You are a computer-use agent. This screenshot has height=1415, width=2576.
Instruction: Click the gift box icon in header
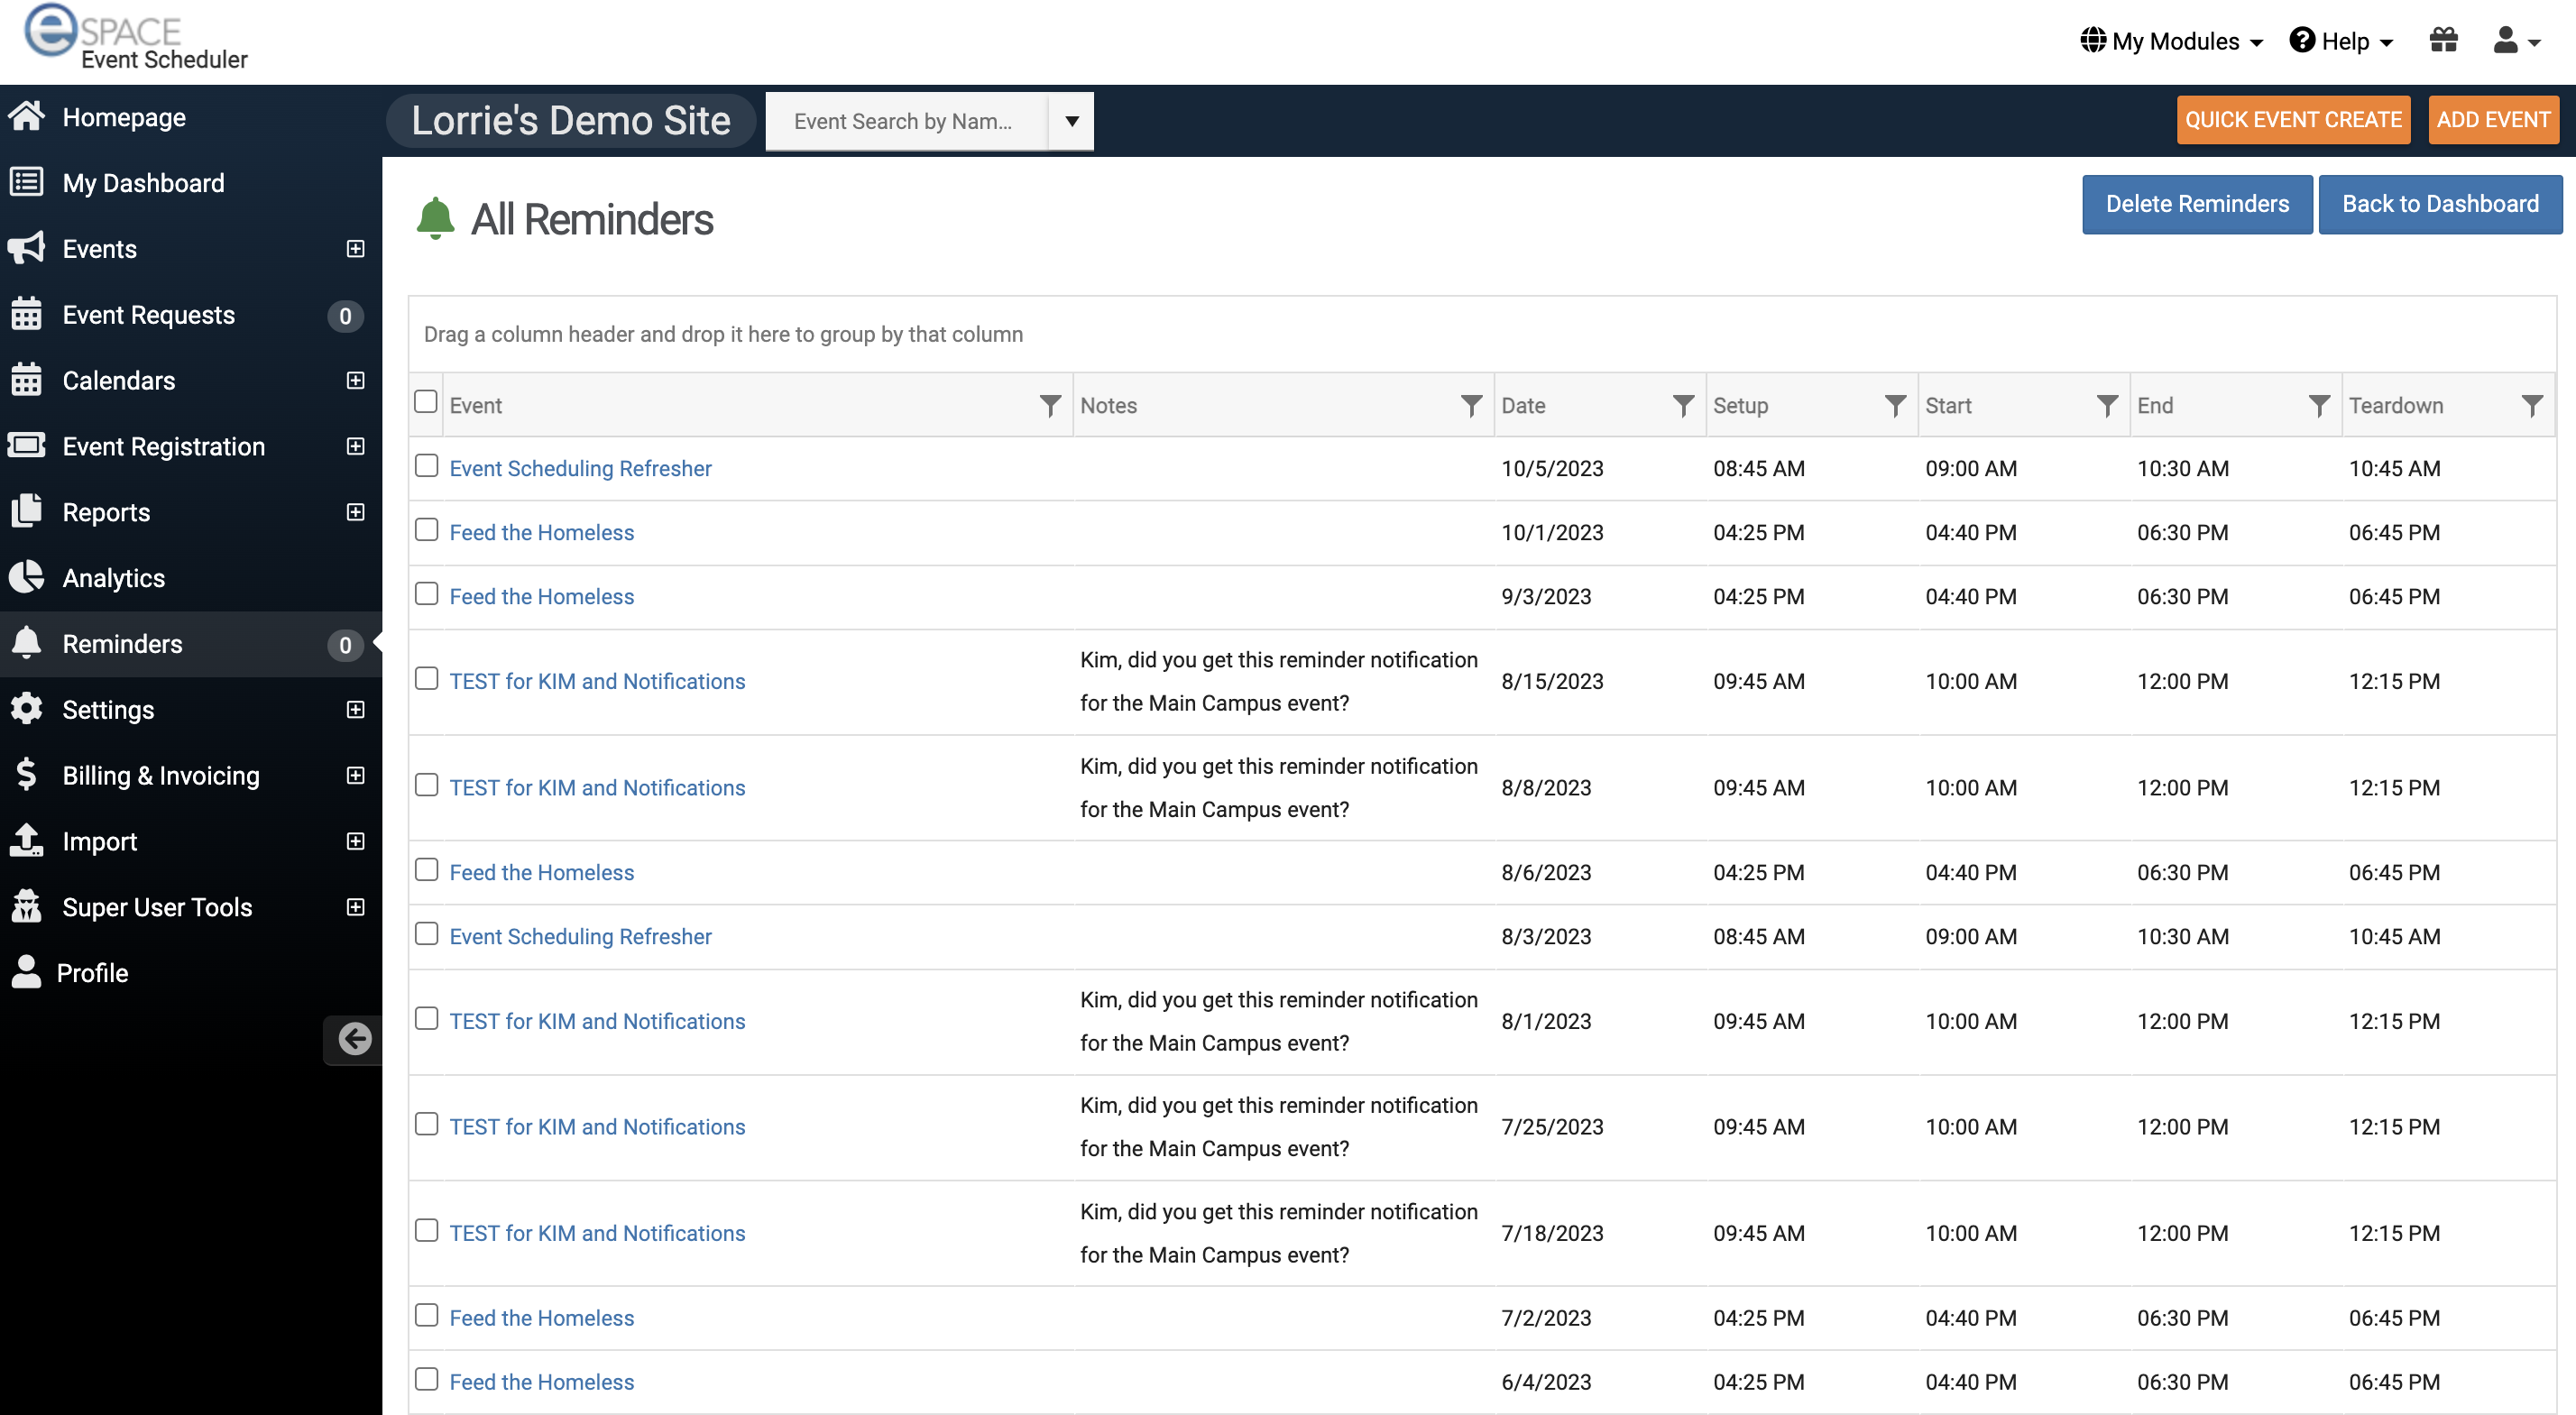2443,40
